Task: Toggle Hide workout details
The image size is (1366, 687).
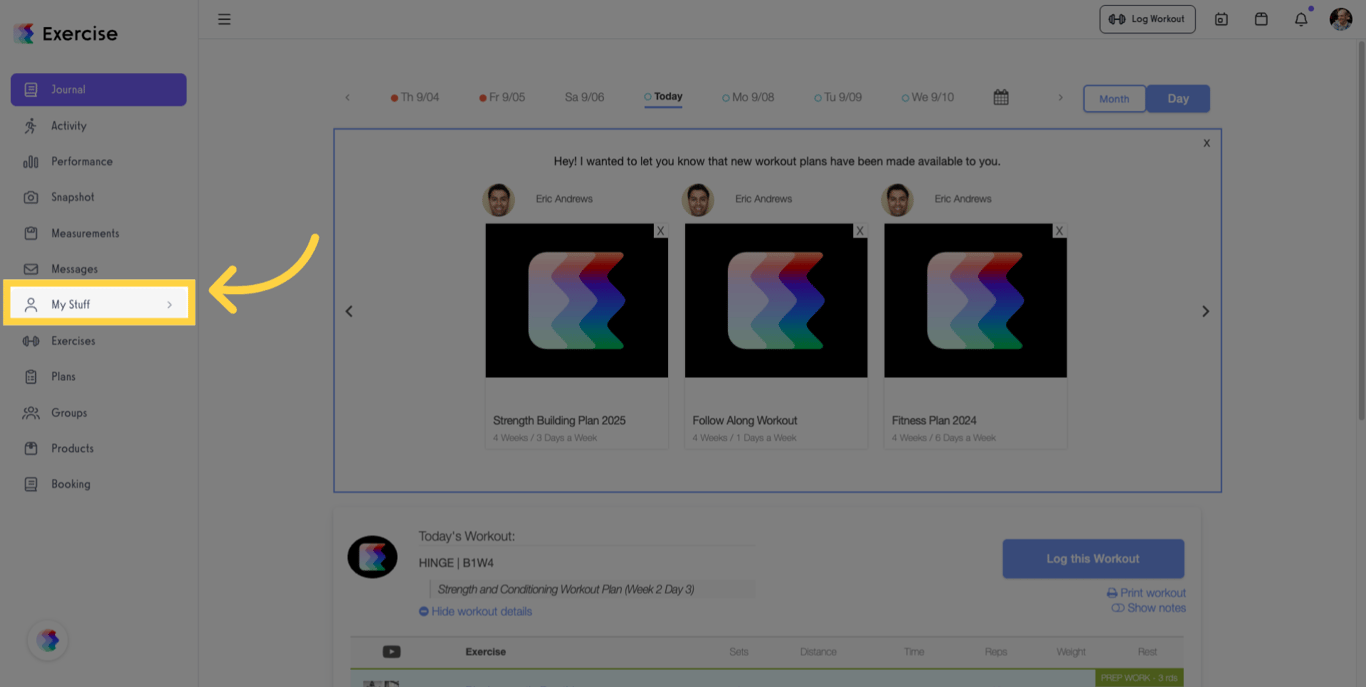Action: 475,612
